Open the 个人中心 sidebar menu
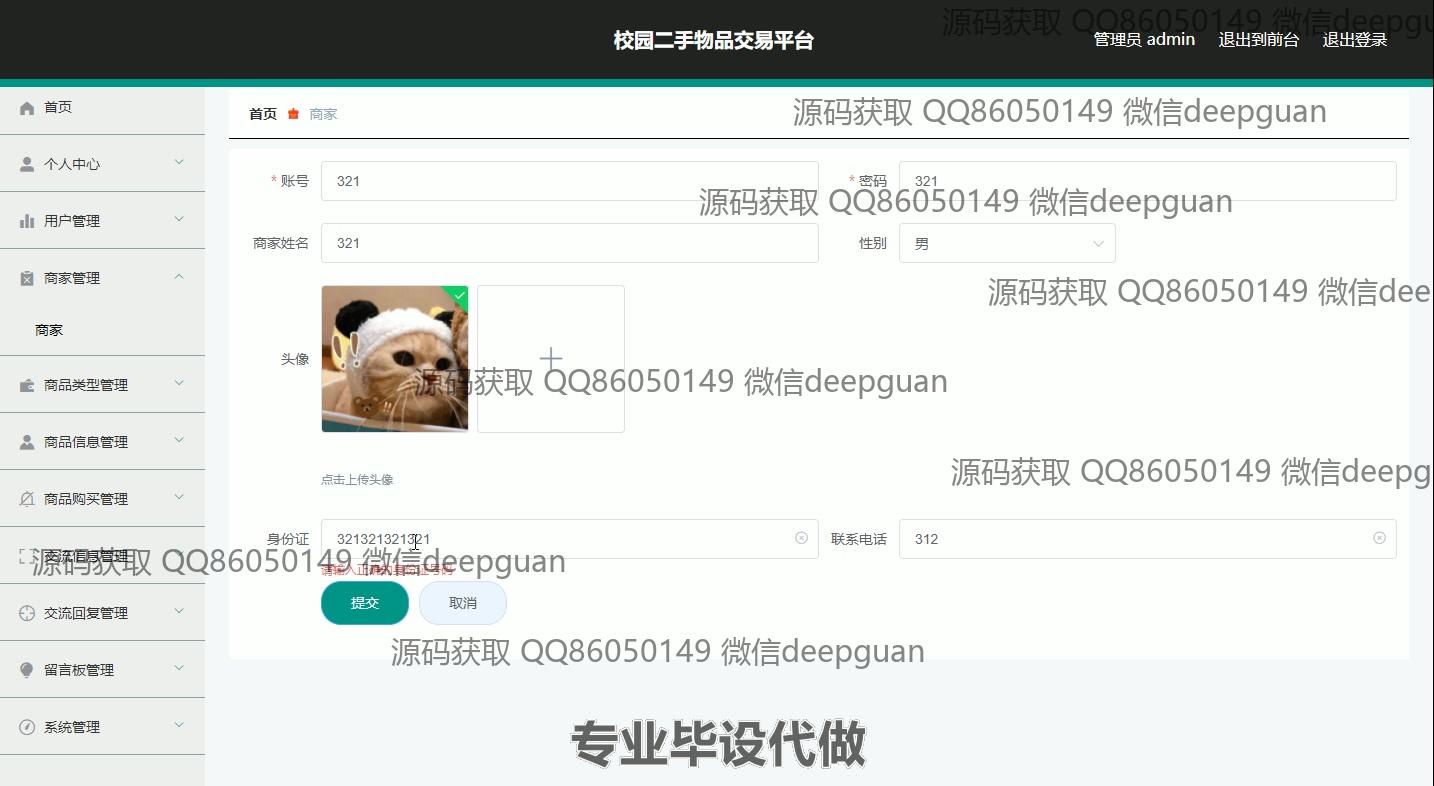The width and height of the screenshot is (1434, 786). [102, 164]
